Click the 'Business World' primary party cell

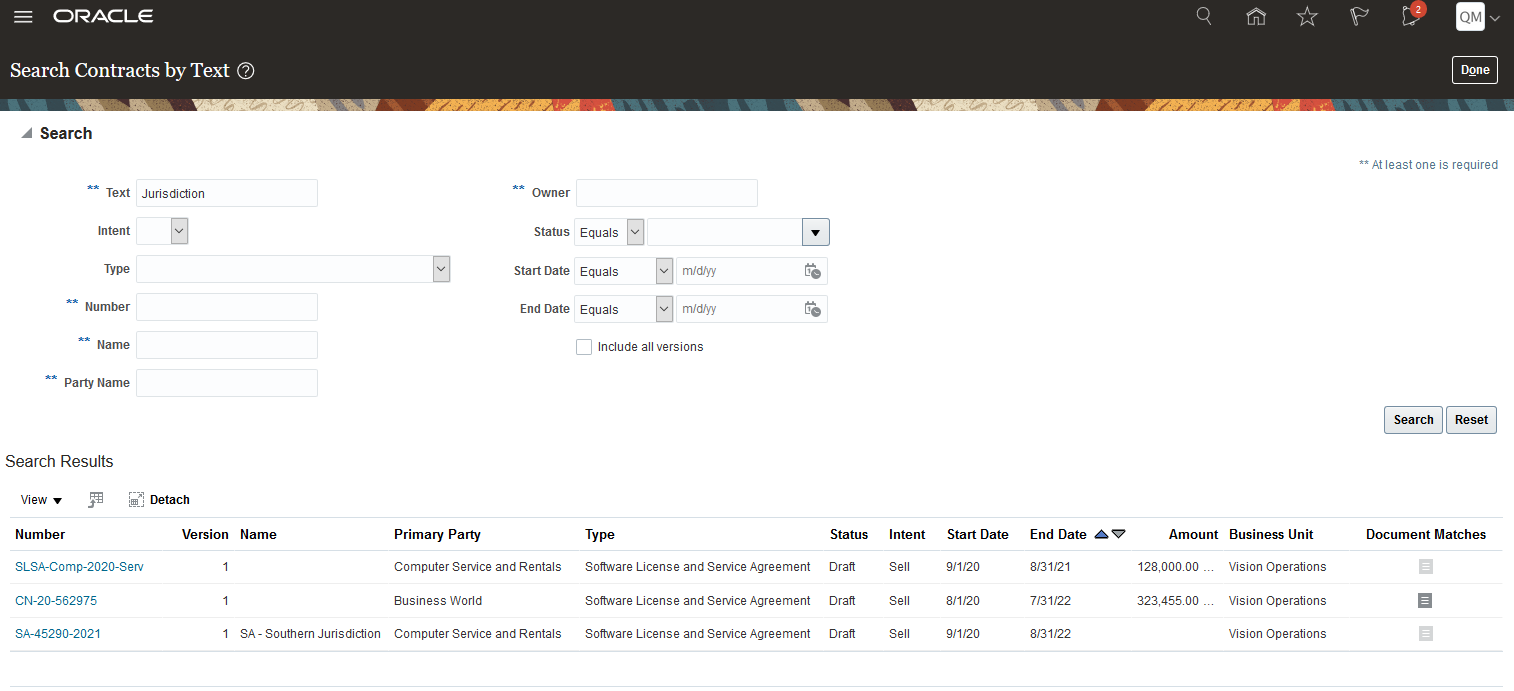[438, 601]
